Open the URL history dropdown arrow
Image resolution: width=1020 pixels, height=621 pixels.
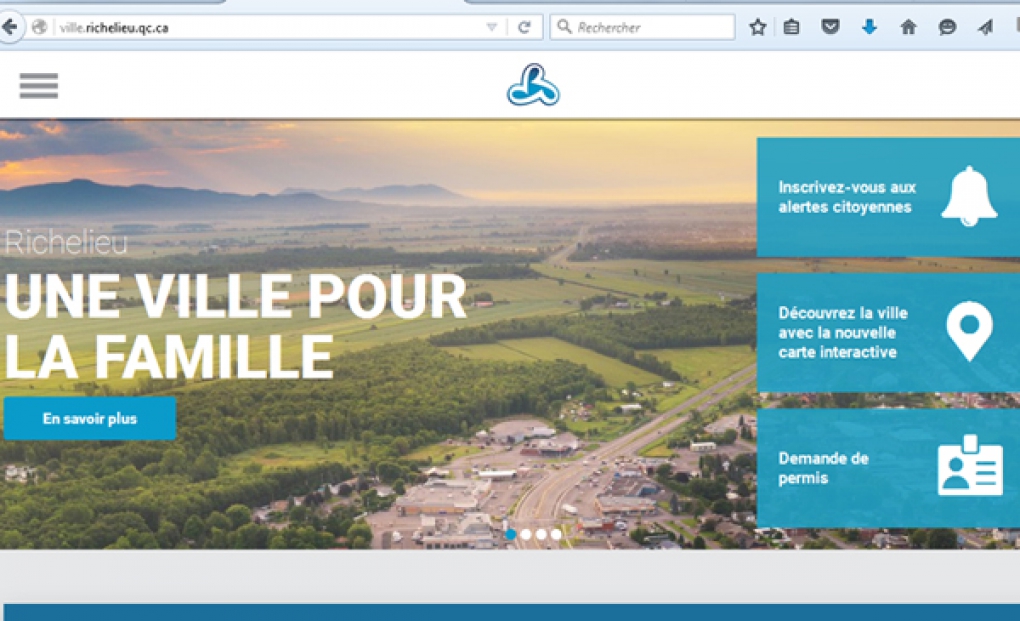coord(492,27)
